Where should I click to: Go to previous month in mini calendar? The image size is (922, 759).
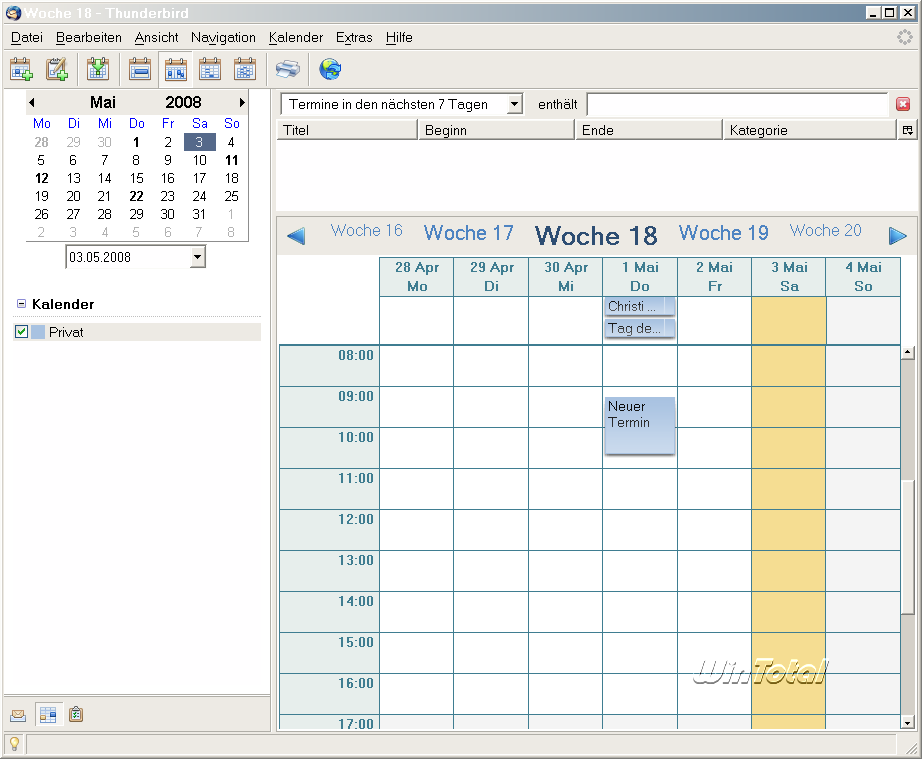(x=32, y=102)
